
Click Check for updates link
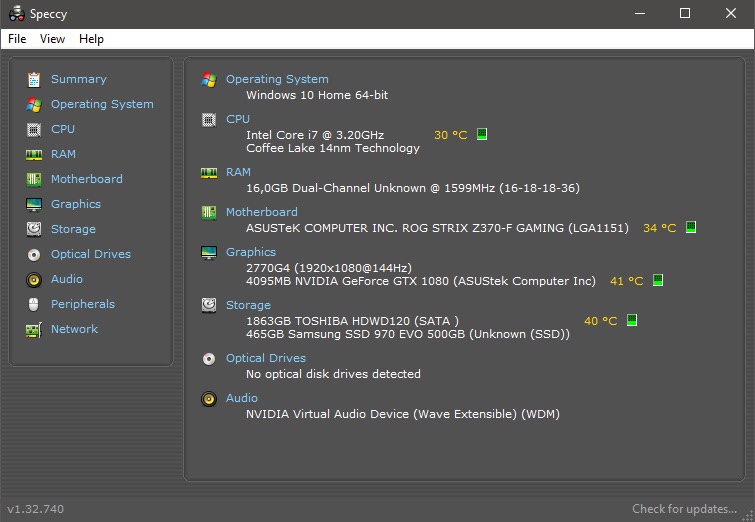[689, 509]
